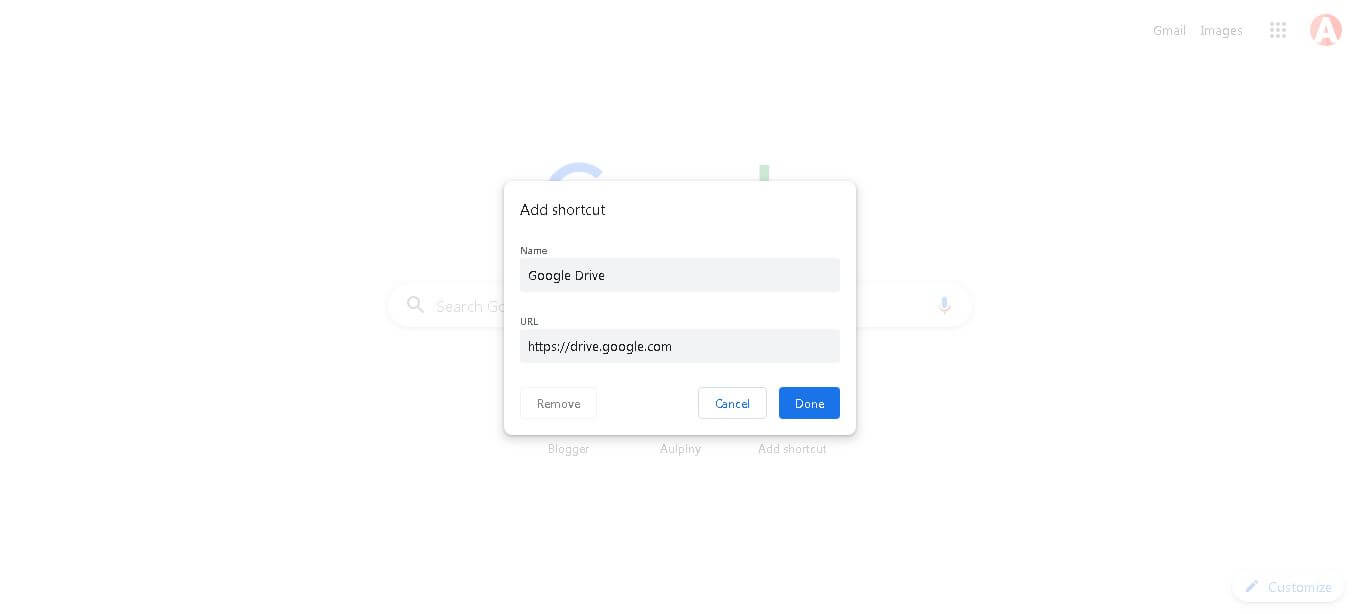Focus the Name field containing Google Drive

tap(680, 275)
